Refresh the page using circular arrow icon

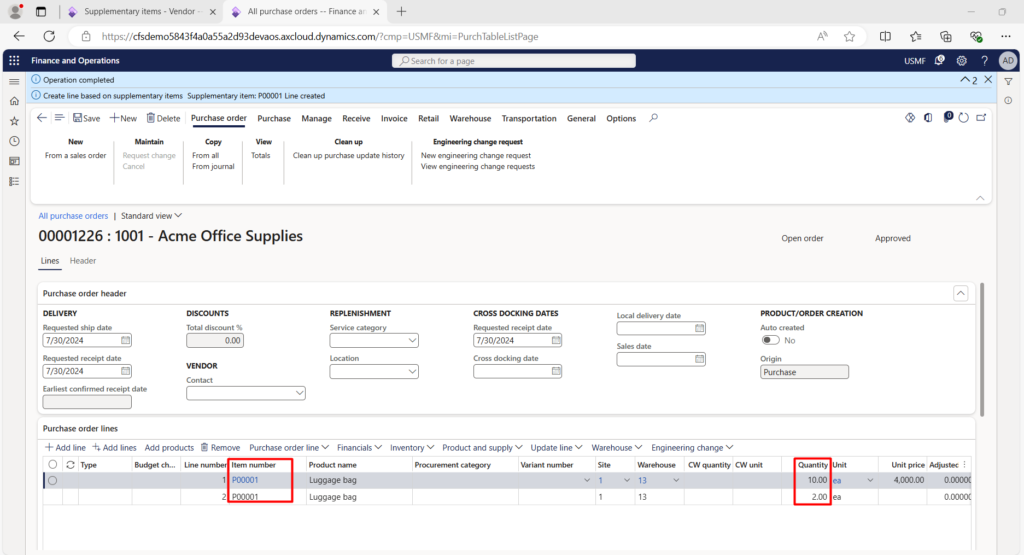click(963, 118)
